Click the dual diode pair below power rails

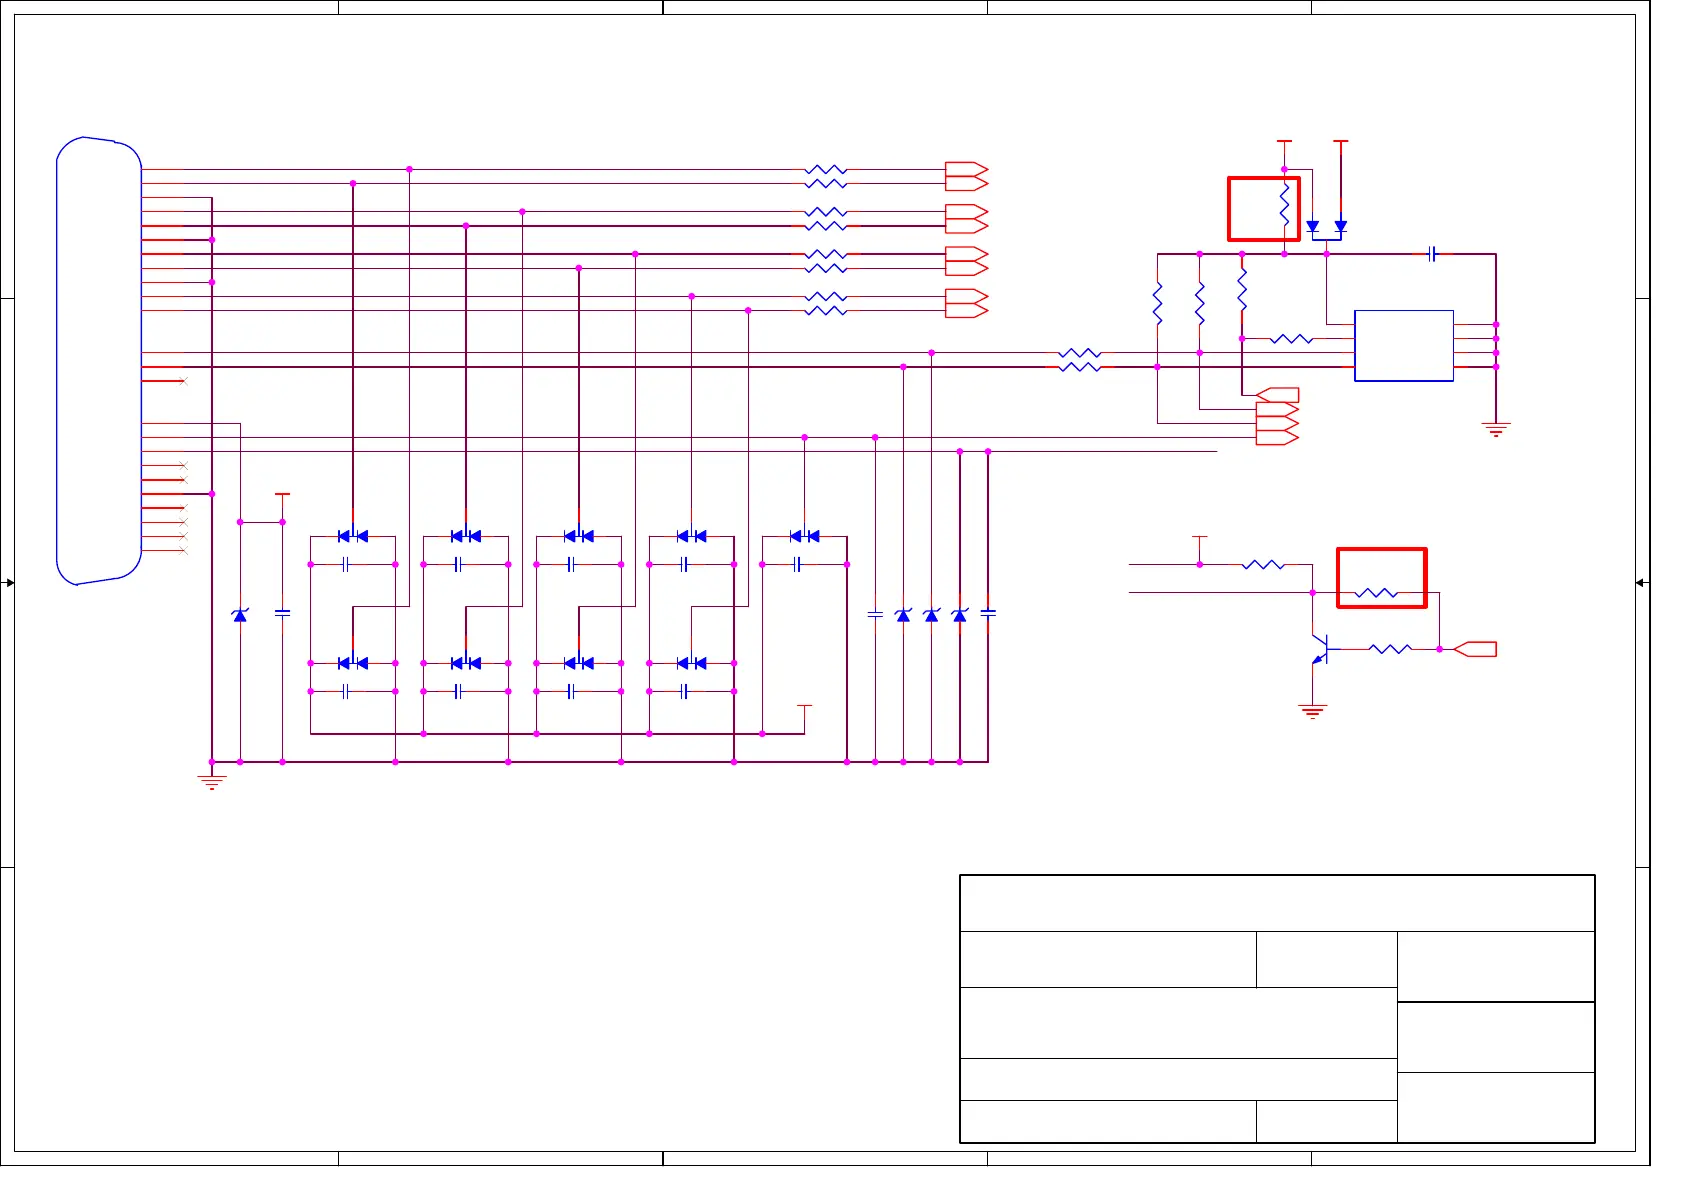(x=1326, y=227)
